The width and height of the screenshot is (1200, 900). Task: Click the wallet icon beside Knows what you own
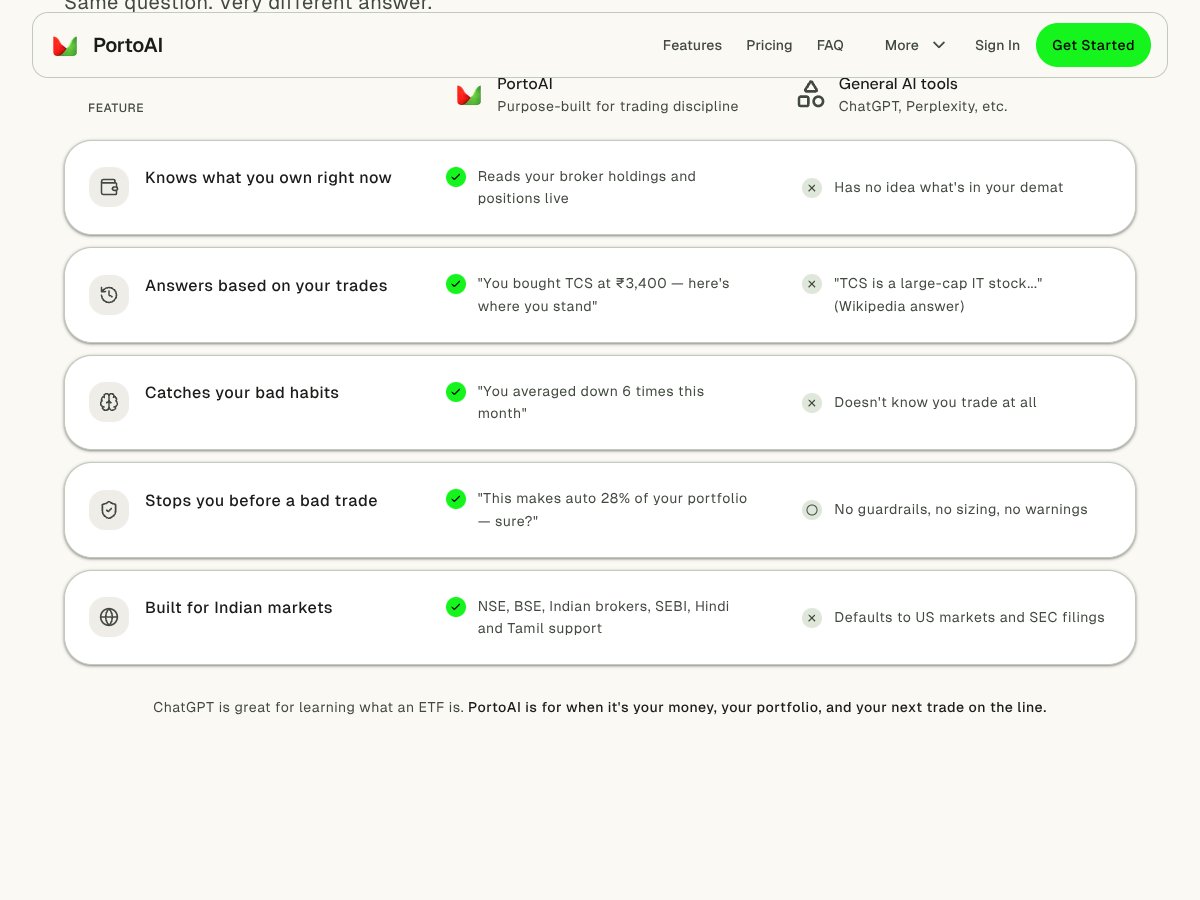[x=109, y=187]
